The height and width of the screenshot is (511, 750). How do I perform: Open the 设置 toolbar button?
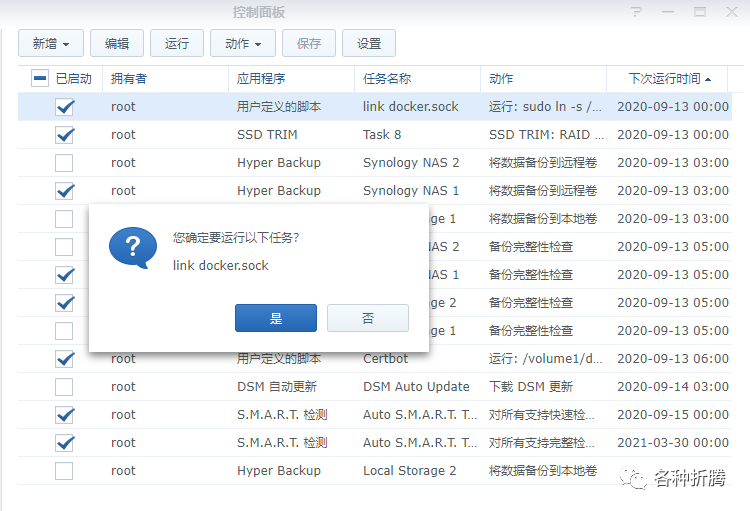click(x=369, y=44)
